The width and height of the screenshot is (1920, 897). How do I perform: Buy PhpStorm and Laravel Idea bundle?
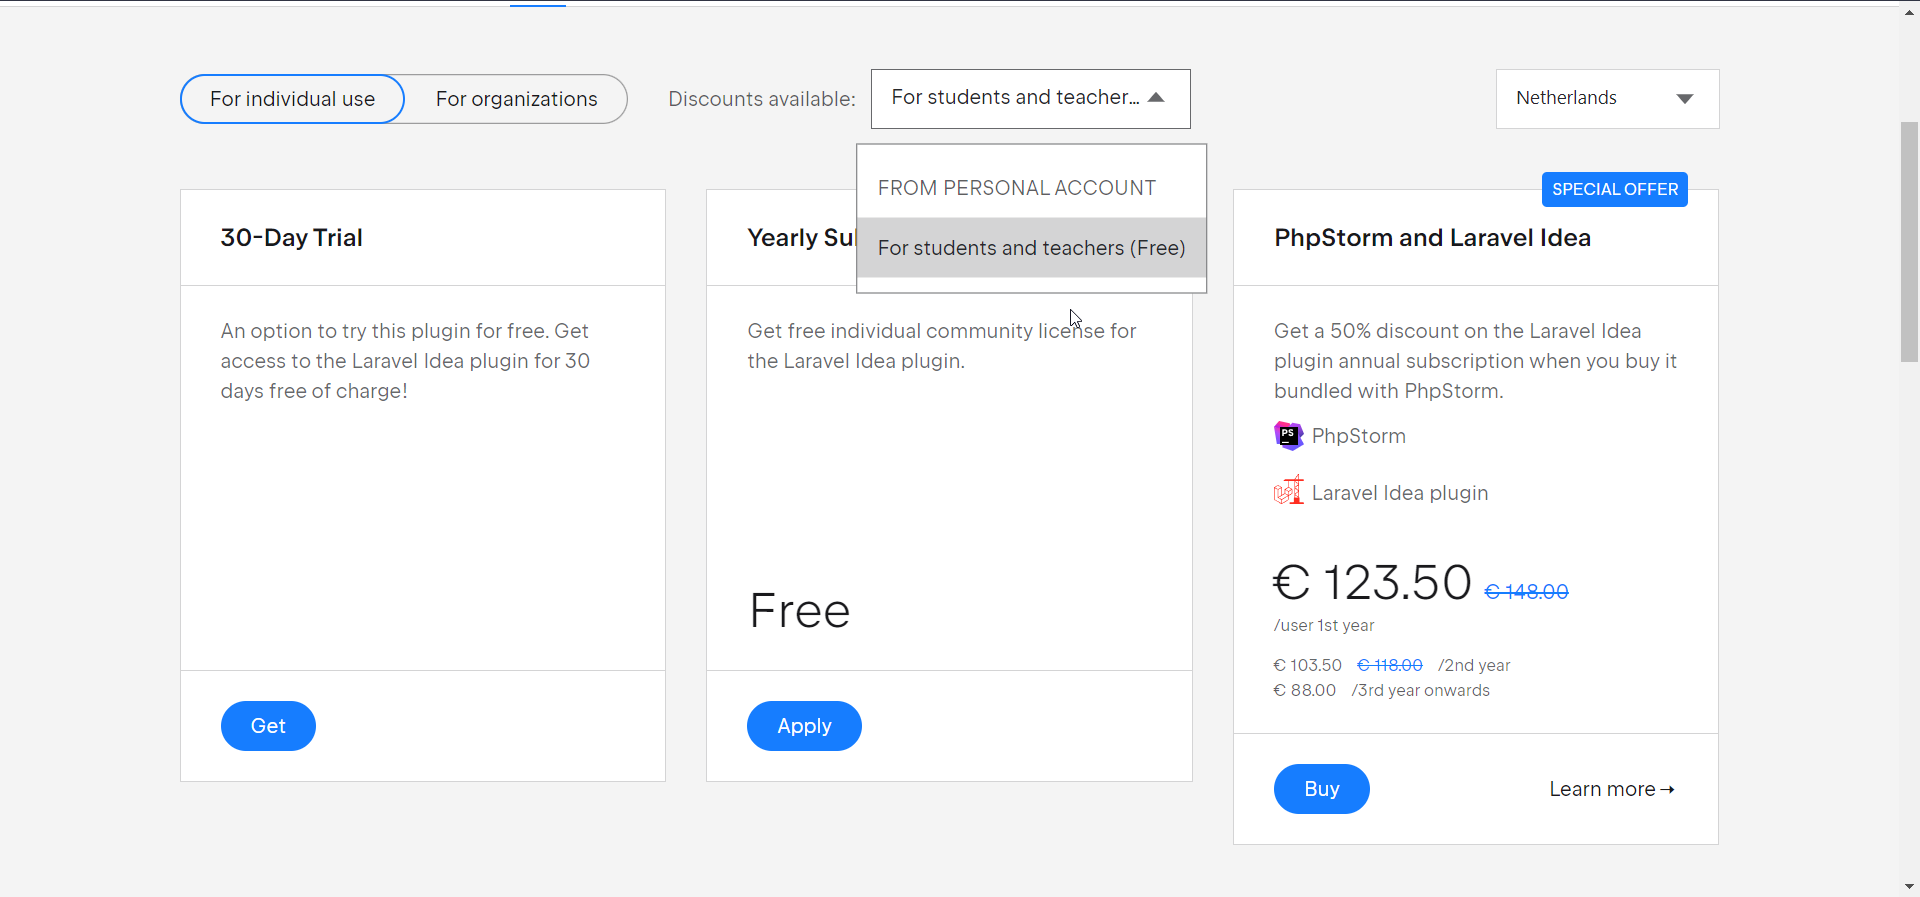coord(1321,789)
